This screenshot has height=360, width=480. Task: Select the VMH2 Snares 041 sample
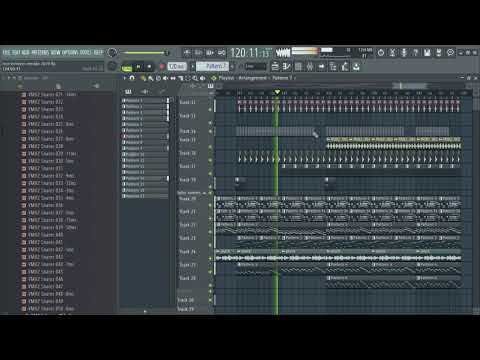pos(42,242)
